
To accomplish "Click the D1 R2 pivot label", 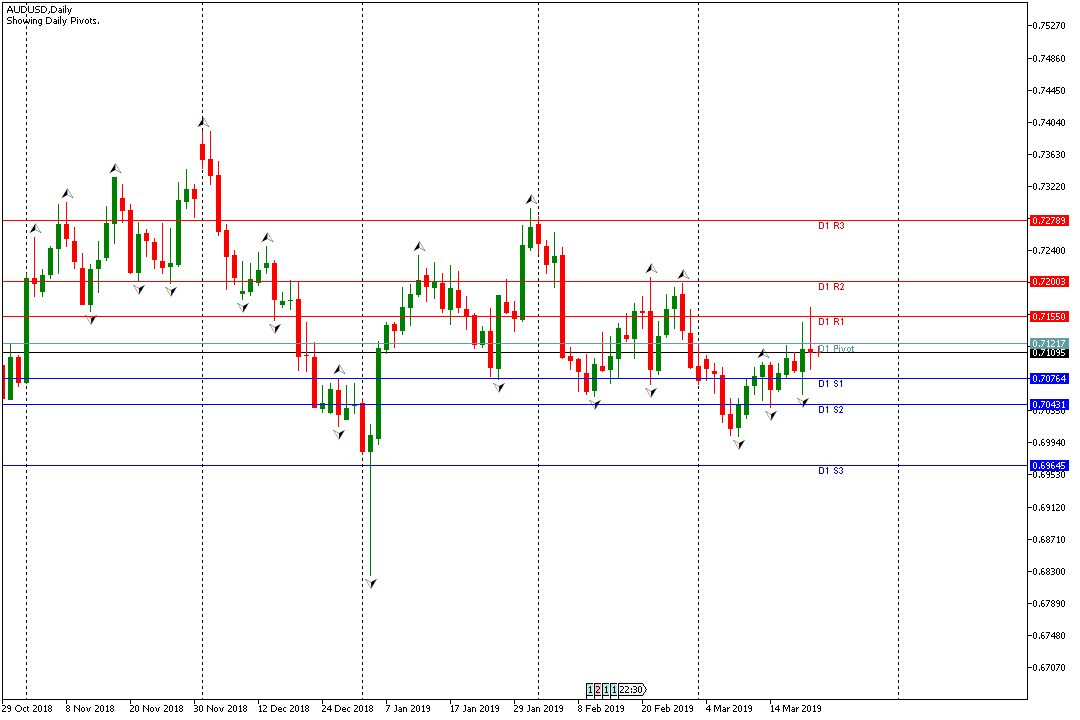I will coord(831,287).
